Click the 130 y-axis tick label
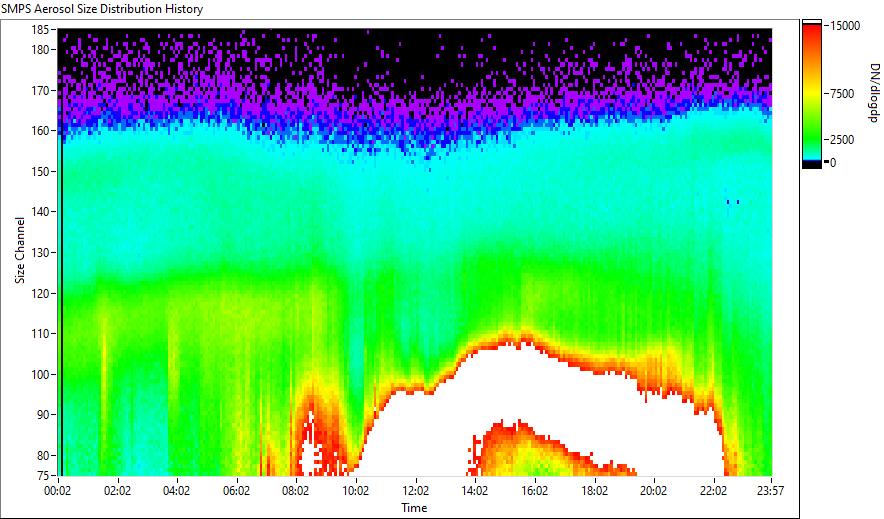This screenshot has height=519, width=884. click(x=40, y=253)
